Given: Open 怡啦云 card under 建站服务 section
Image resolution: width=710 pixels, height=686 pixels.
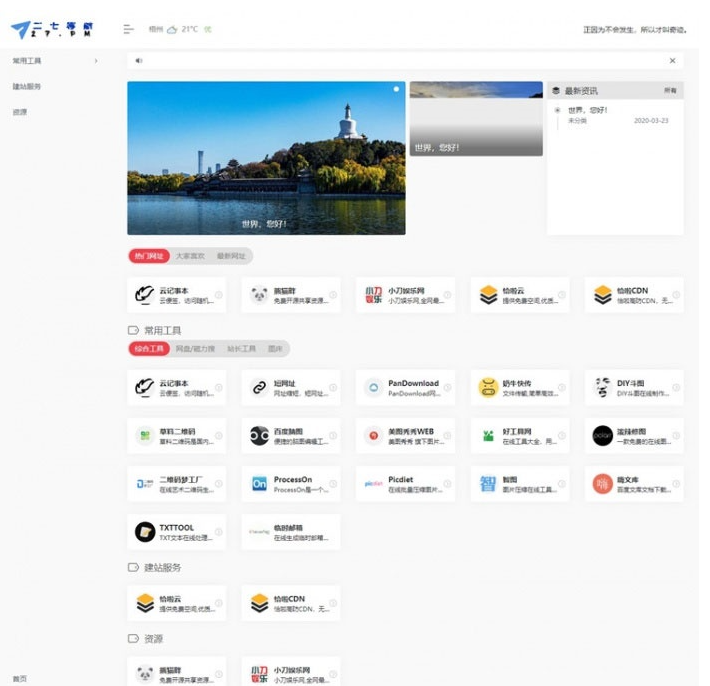Looking at the screenshot, I should [177, 603].
